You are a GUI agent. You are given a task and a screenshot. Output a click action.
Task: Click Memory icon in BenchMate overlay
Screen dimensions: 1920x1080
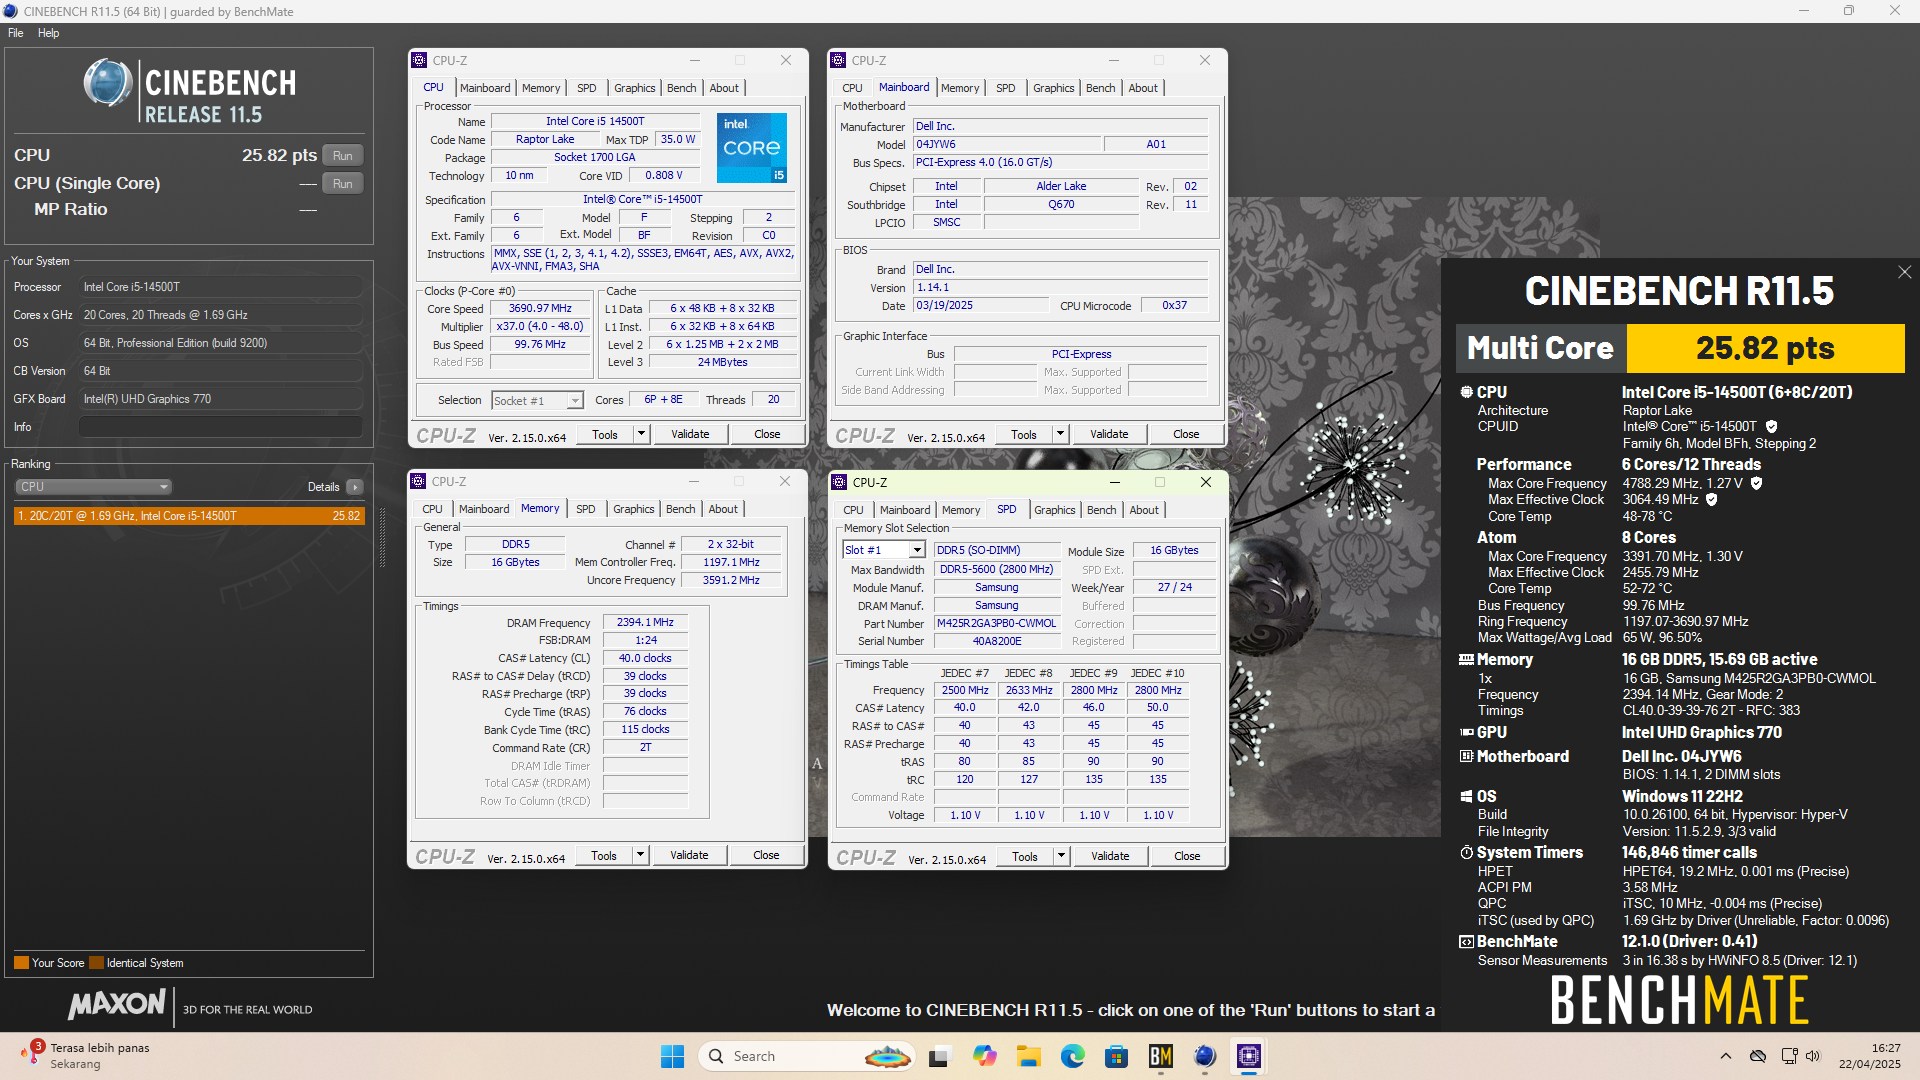coord(1466,659)
